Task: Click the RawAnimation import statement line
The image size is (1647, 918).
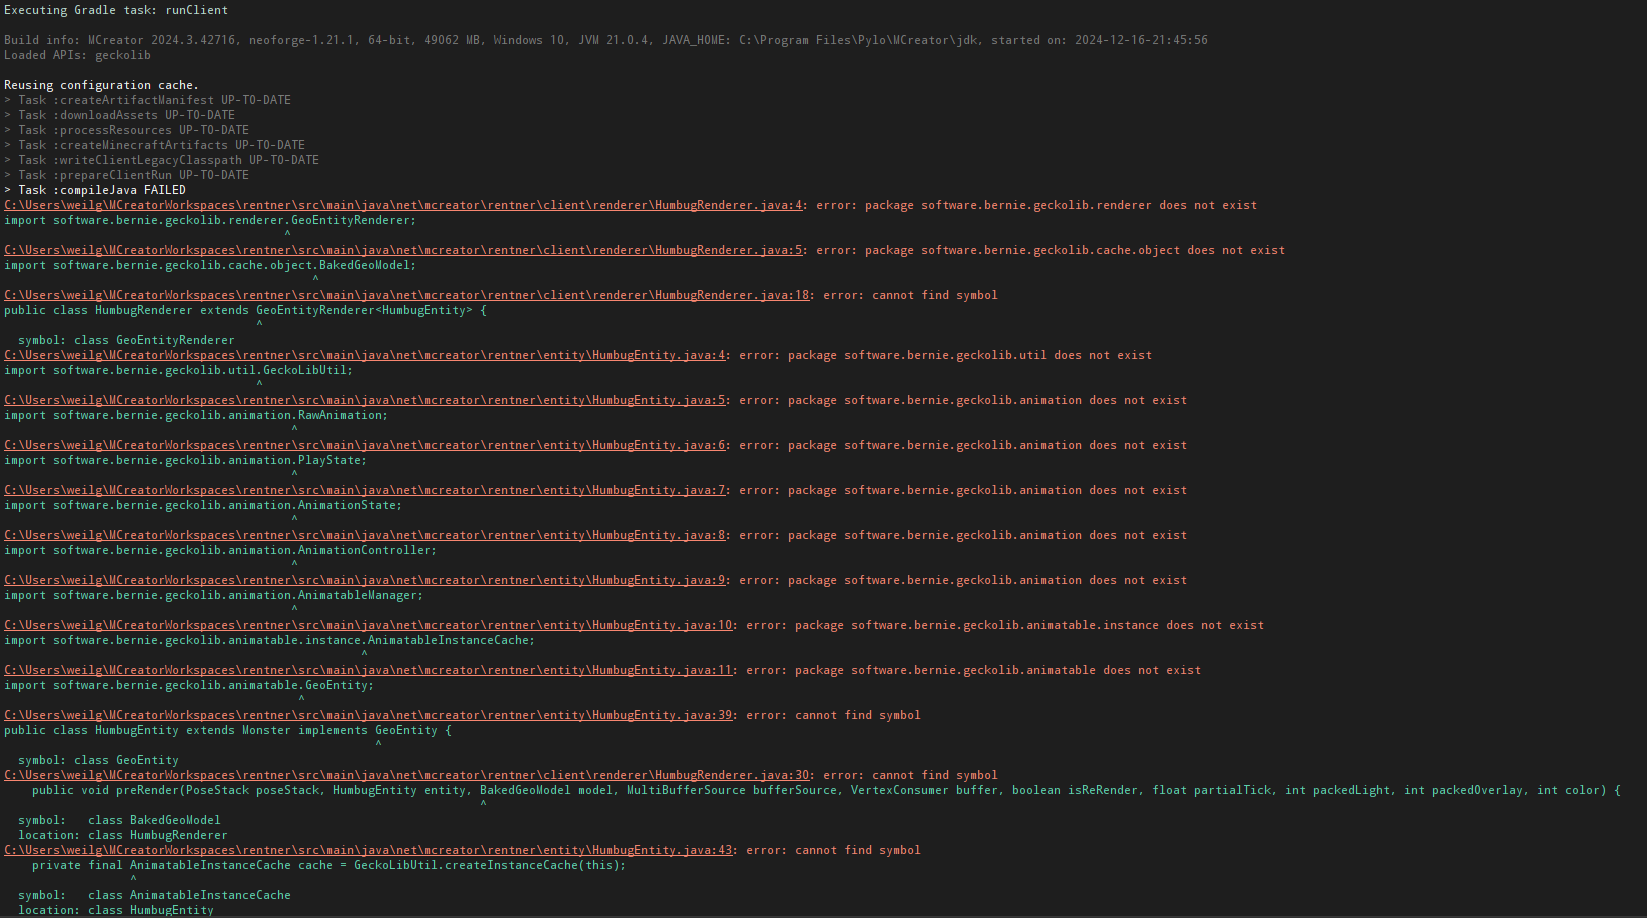Action: (x=196, y=415)
